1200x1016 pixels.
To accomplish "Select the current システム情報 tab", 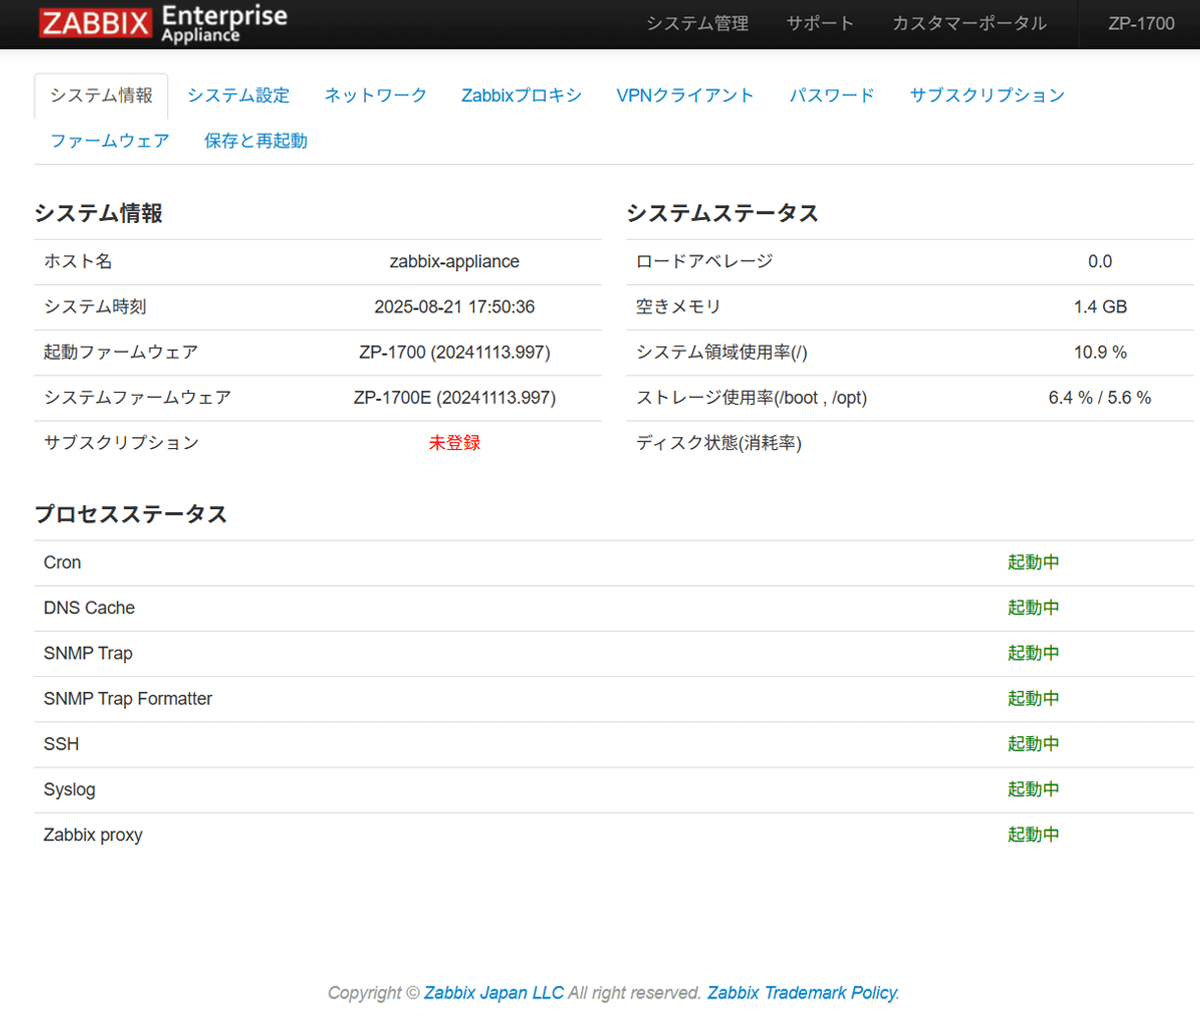I will (100, 95).
